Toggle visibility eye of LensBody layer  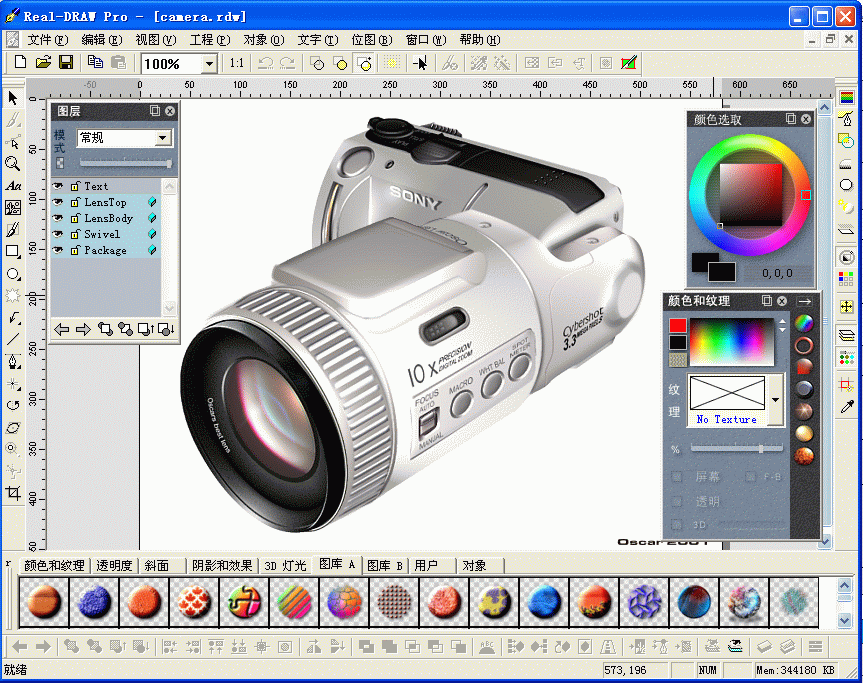(58, 218)
